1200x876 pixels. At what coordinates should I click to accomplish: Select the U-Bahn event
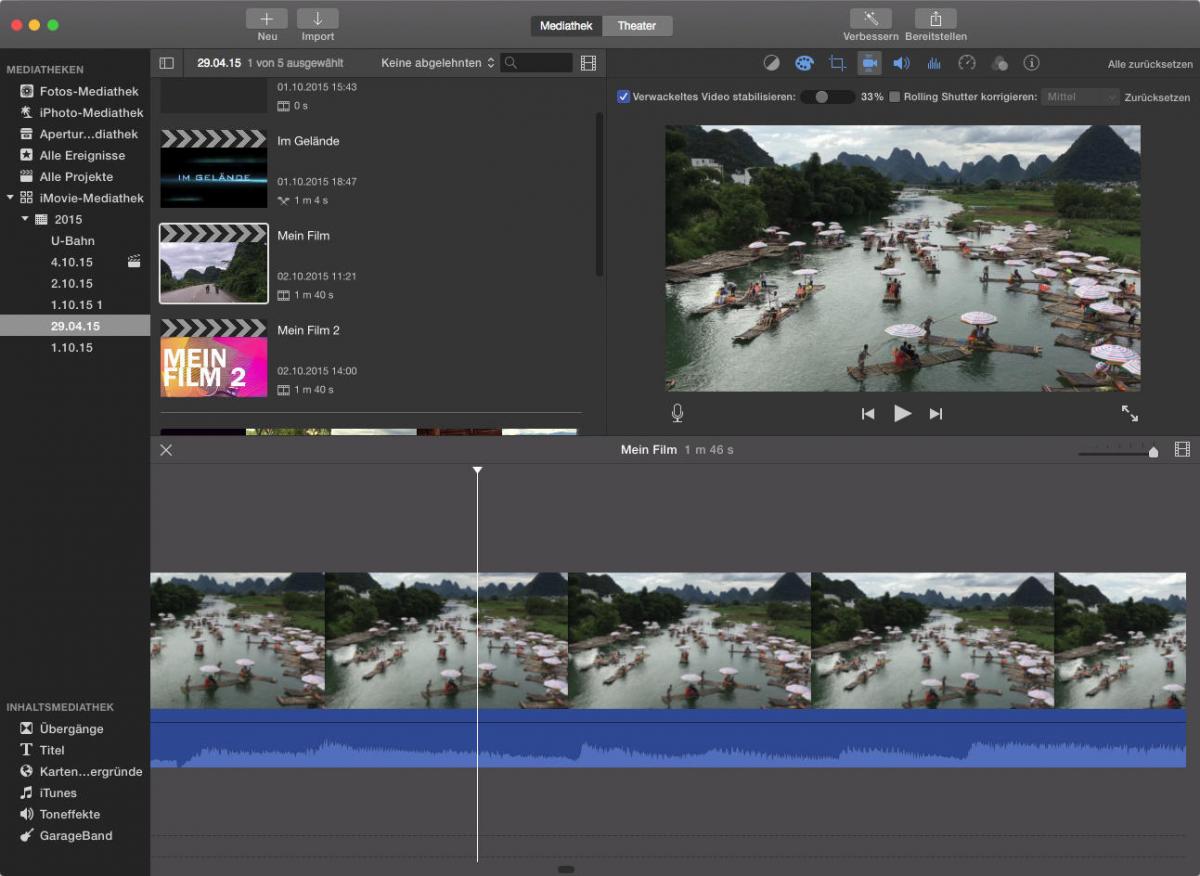pyautogui.click(x=75, y=241)
